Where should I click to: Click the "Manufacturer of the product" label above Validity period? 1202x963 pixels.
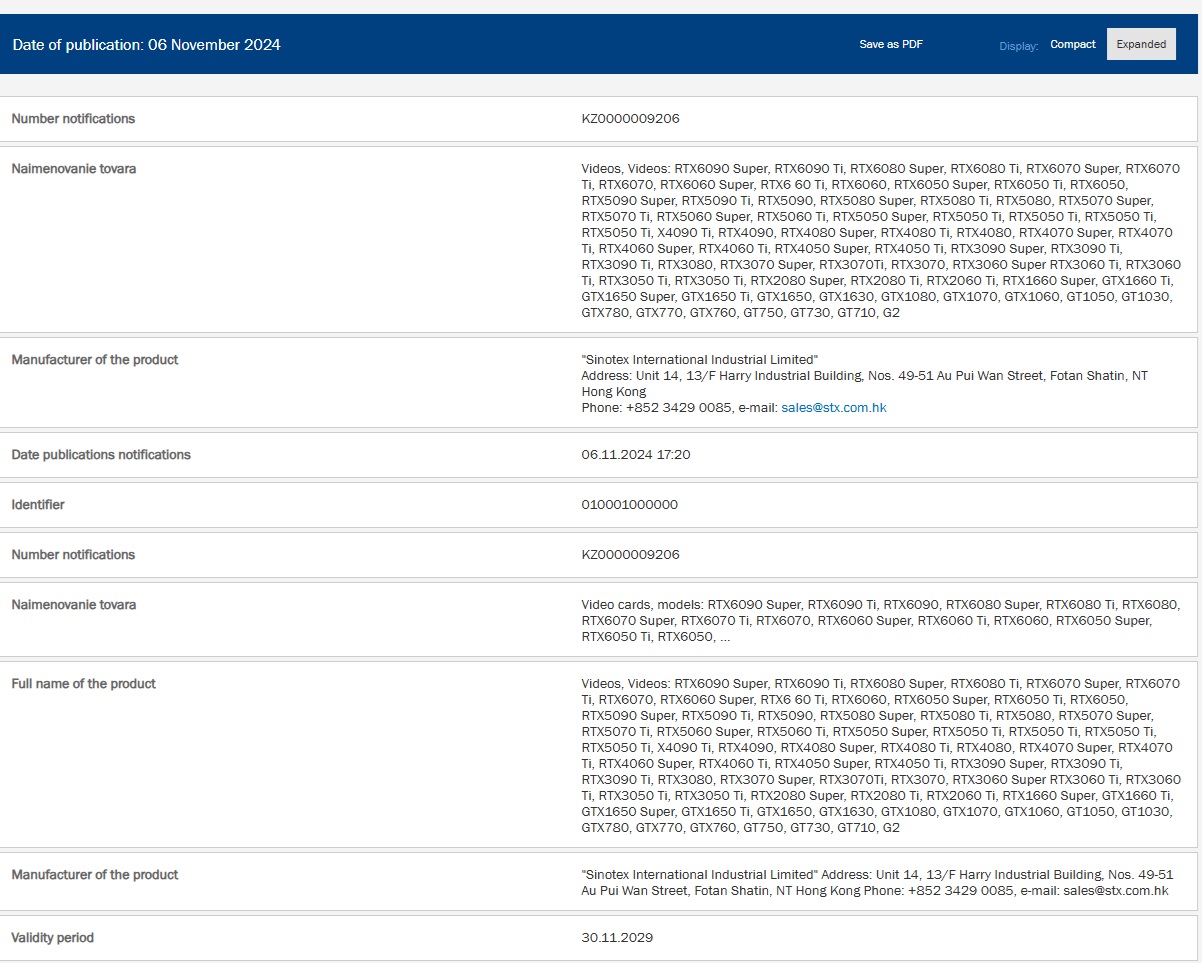tap(95, 875)
